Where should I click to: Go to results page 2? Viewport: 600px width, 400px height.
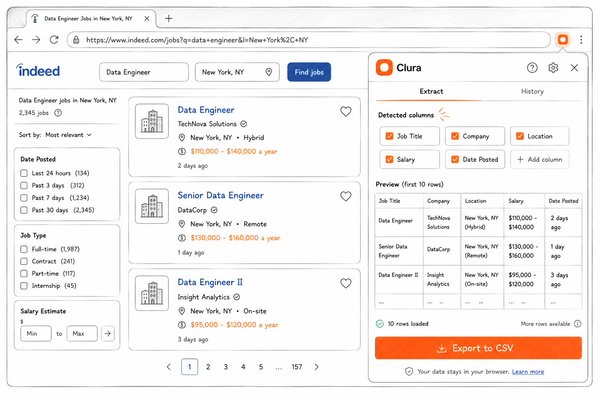pyautogui.click(x=208, y=367)
